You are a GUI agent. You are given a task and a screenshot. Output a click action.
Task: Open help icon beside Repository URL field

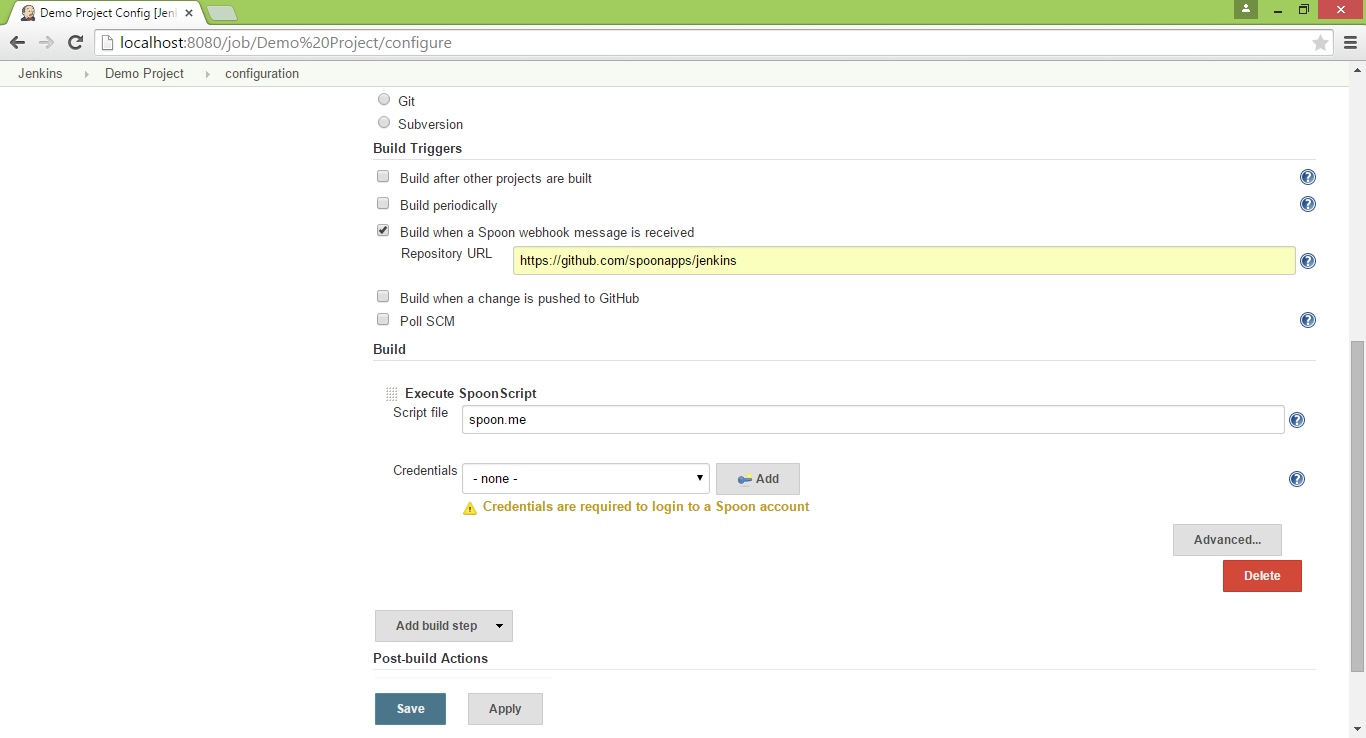click(1307, 261)
